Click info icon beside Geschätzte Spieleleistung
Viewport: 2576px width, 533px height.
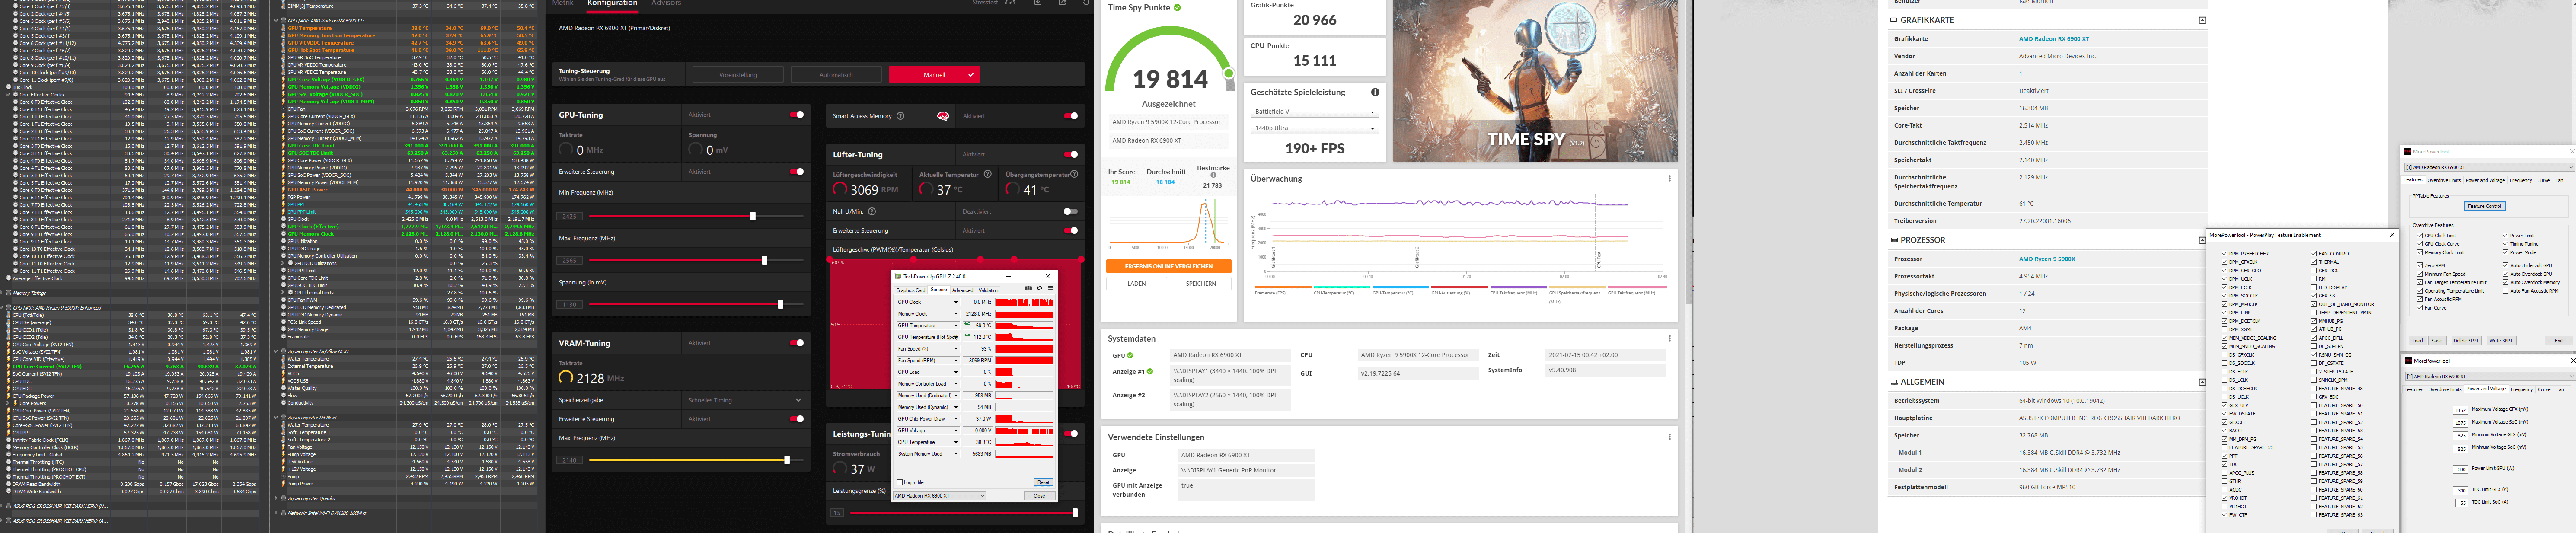[x=1375, y=92]
